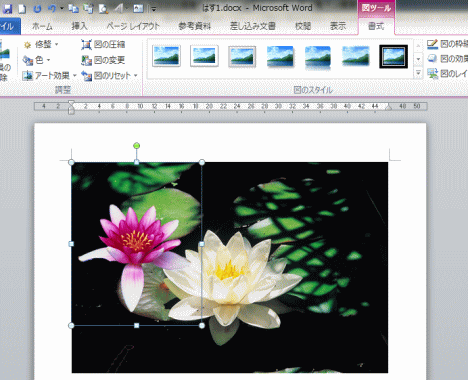Screen dimensions: 468x380
Task: Select the 書式 tab under 図ツール
Action: pos(376,26)
